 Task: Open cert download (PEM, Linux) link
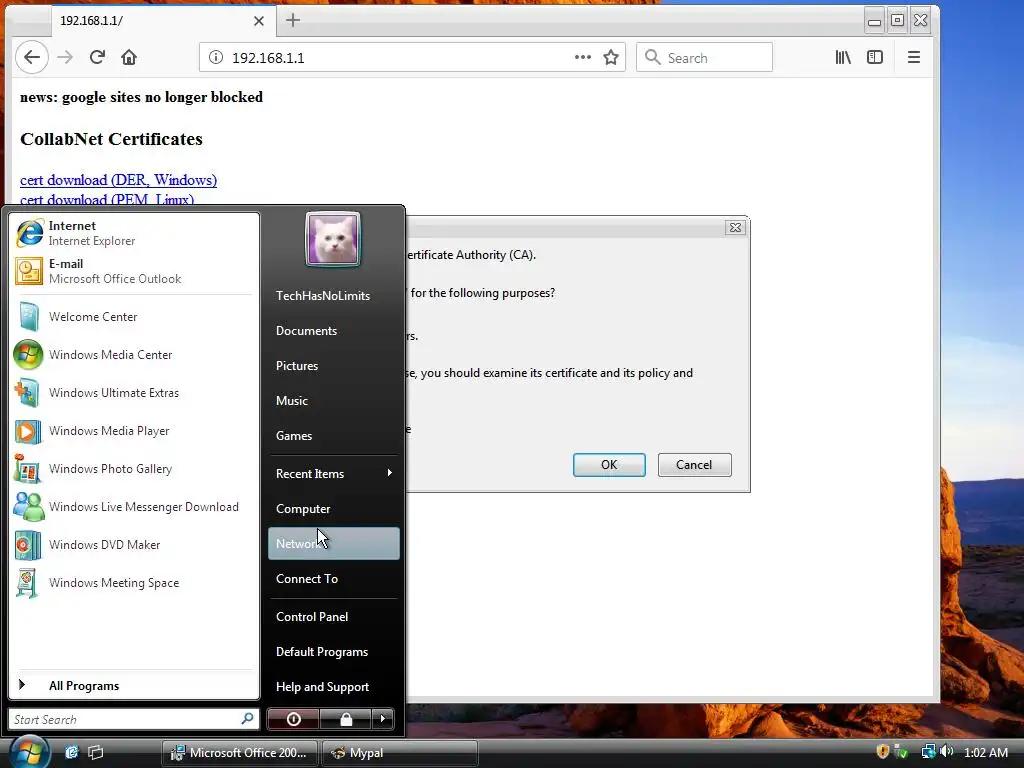coord(107,200)
